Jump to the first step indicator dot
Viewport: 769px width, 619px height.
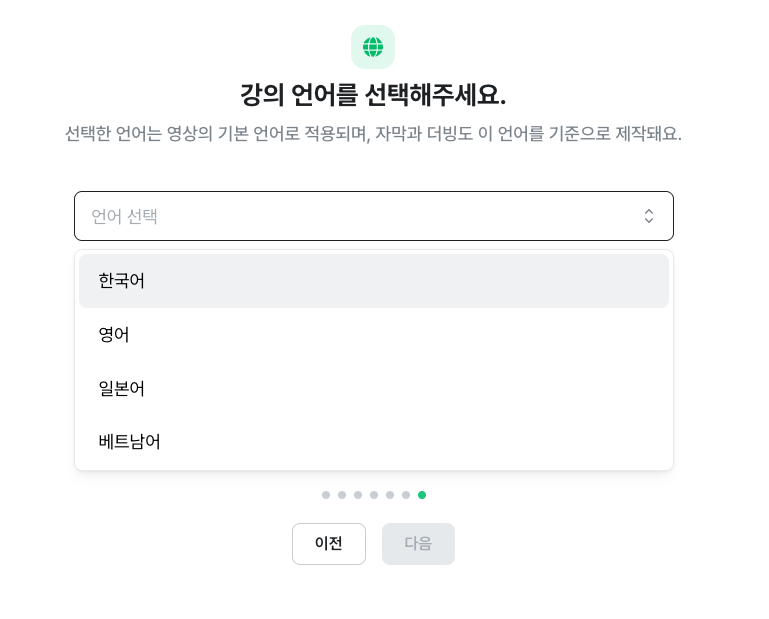(x=326, y=495)
